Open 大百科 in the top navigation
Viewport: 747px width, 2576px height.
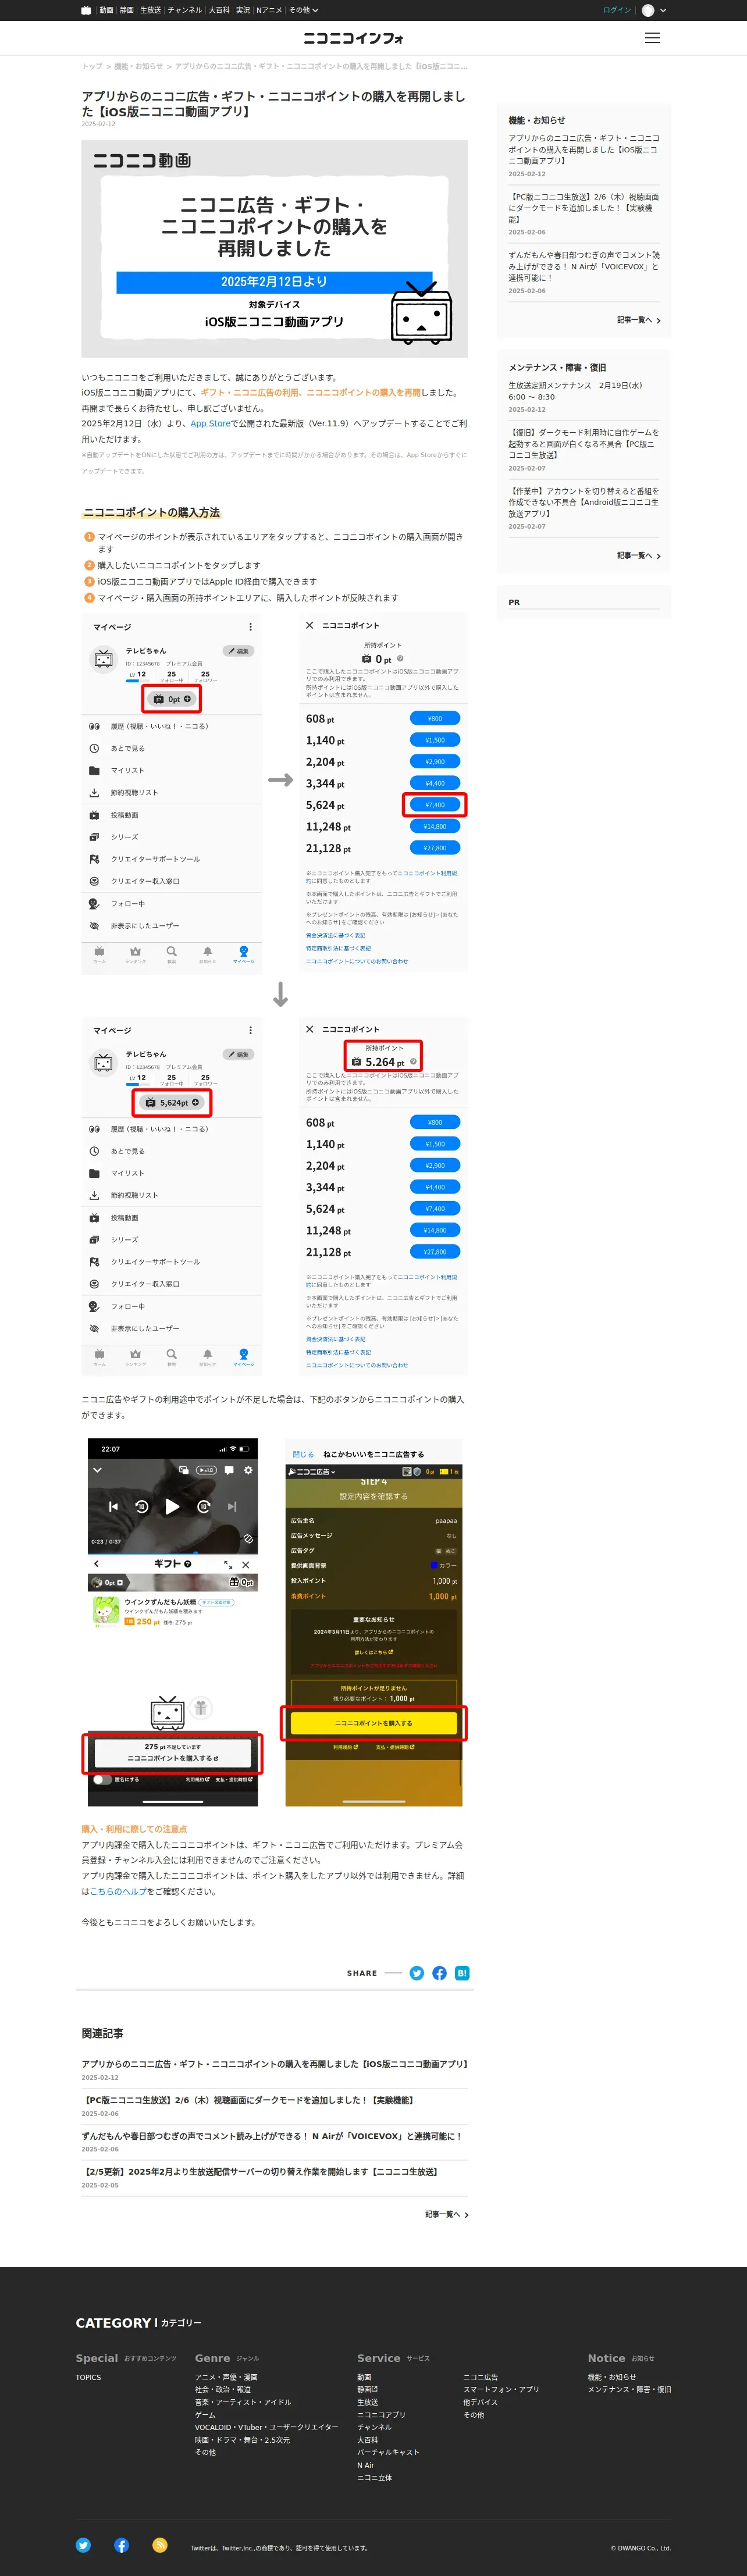coord(219,10)
